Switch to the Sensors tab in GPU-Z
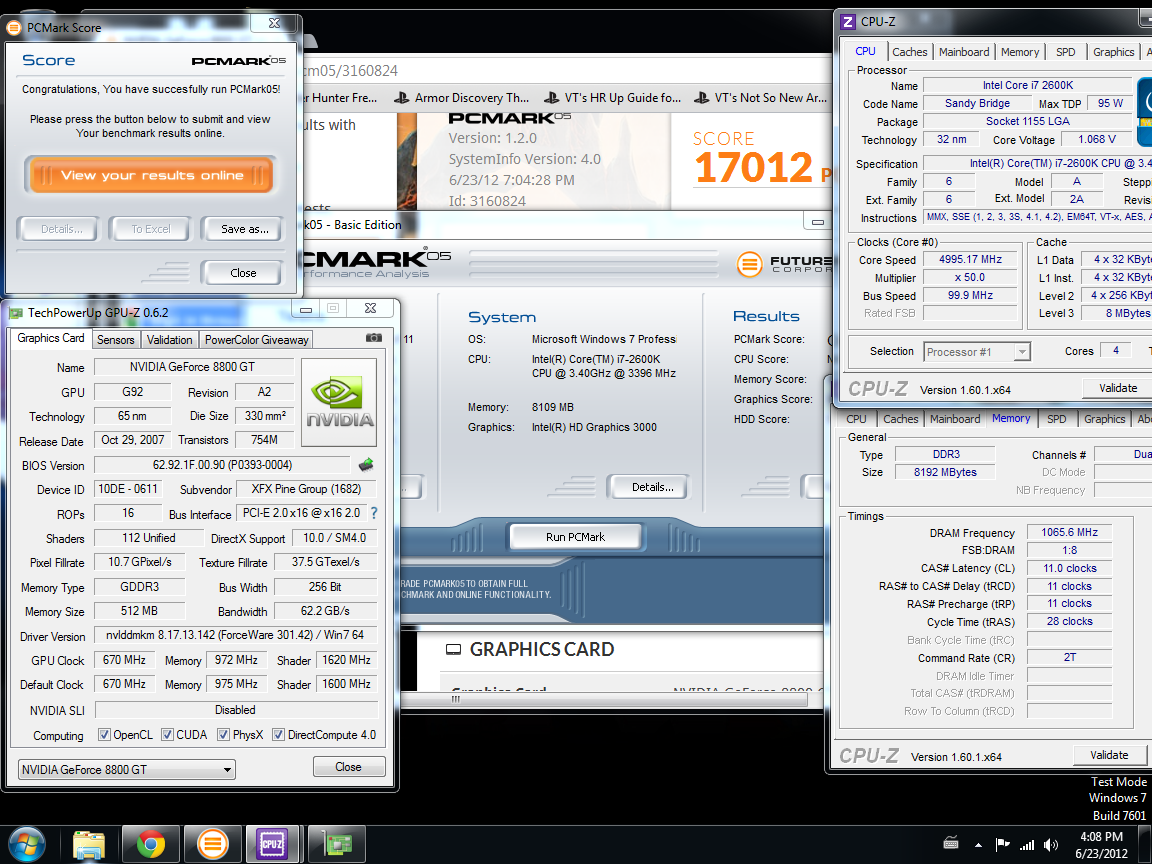 115,339
